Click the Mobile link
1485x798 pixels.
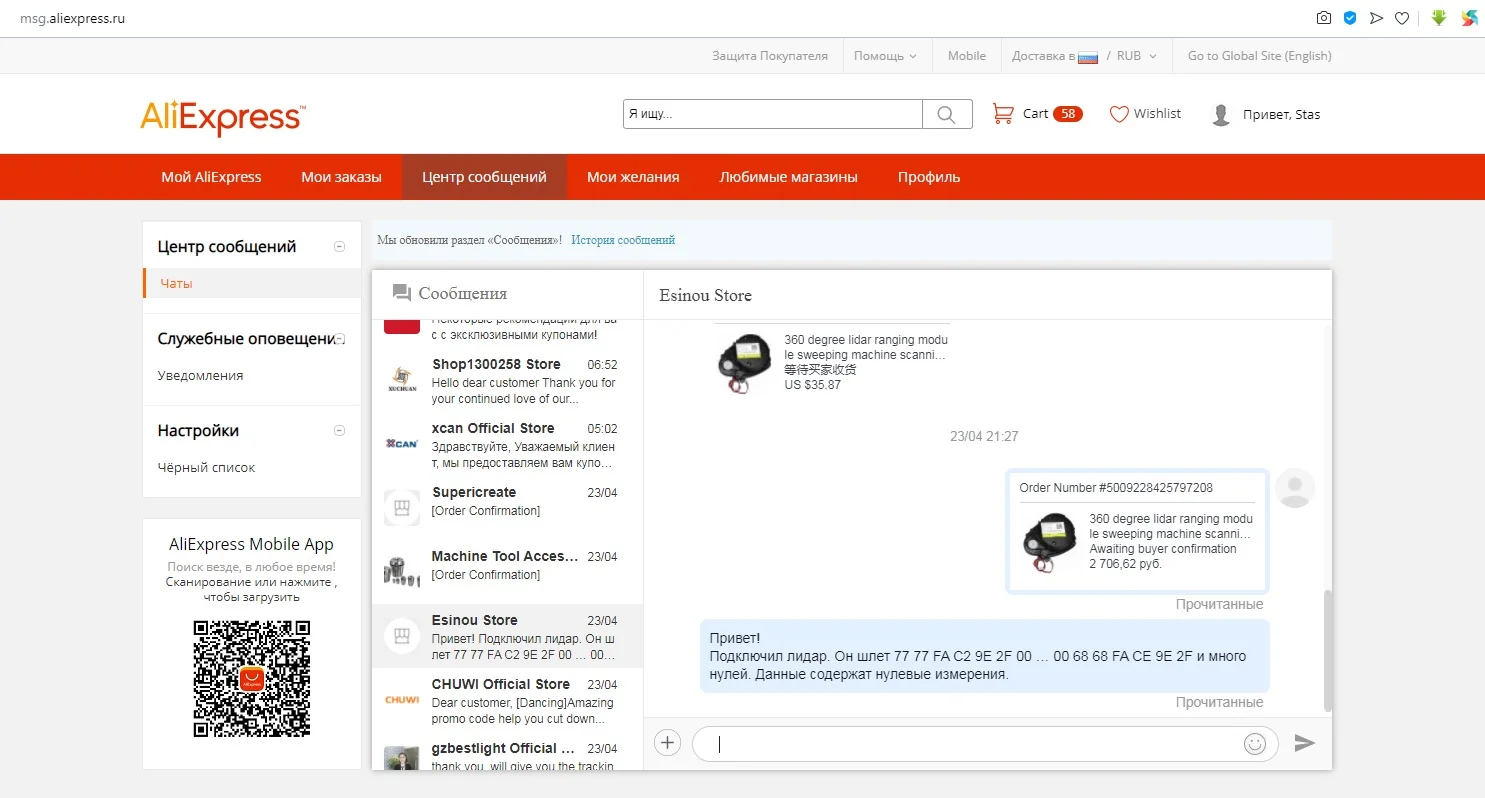tap(967, 56)
